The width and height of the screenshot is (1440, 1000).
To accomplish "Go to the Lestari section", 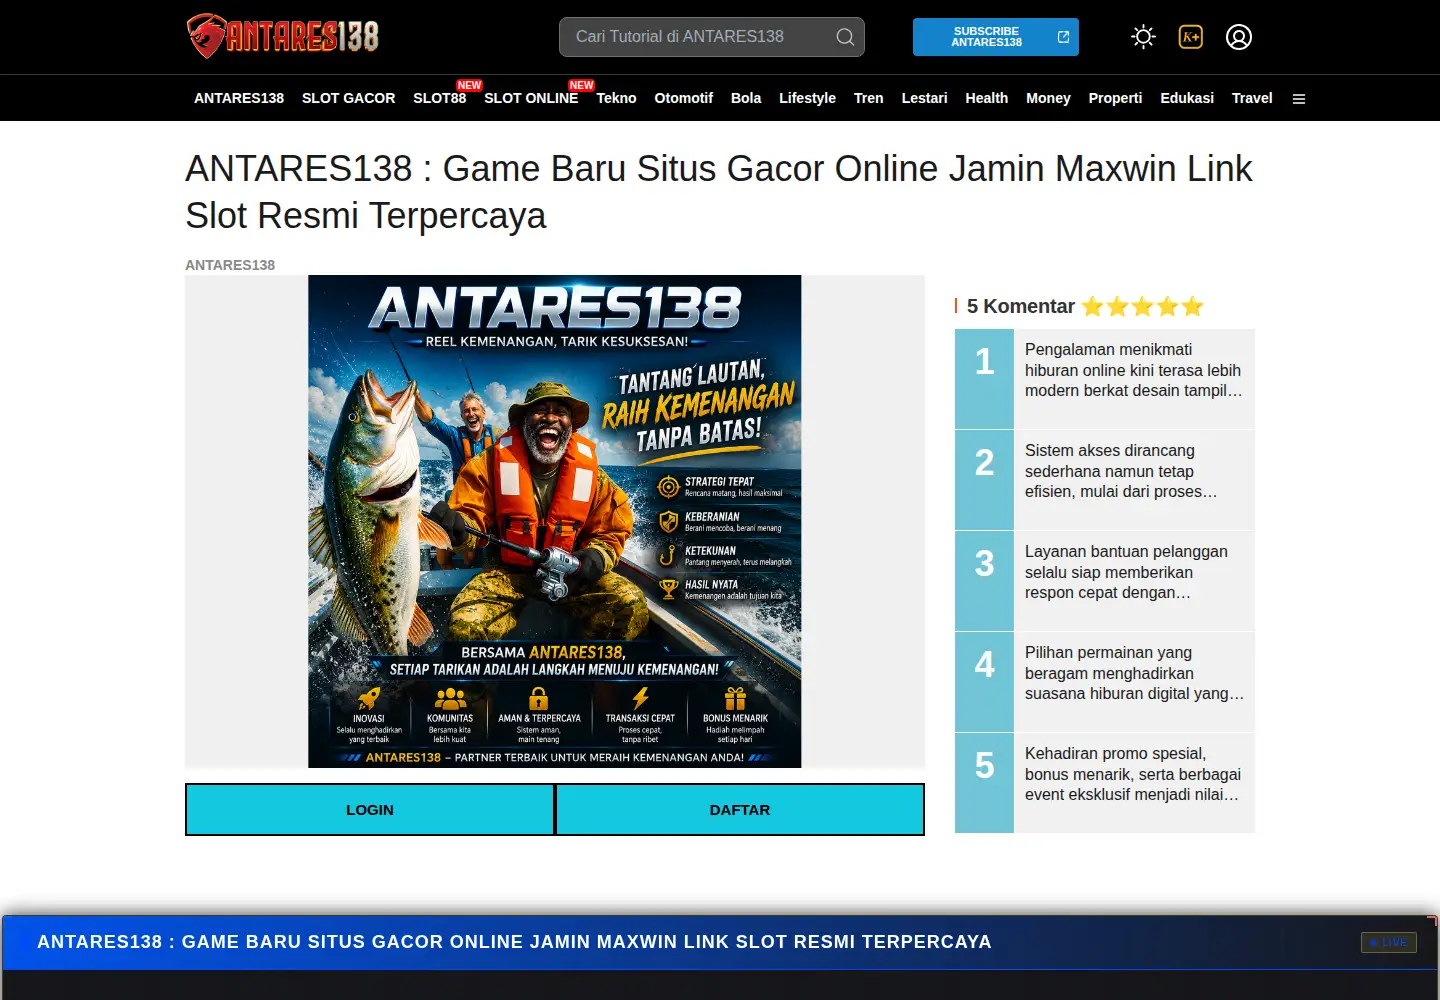I will pos(924,98).
